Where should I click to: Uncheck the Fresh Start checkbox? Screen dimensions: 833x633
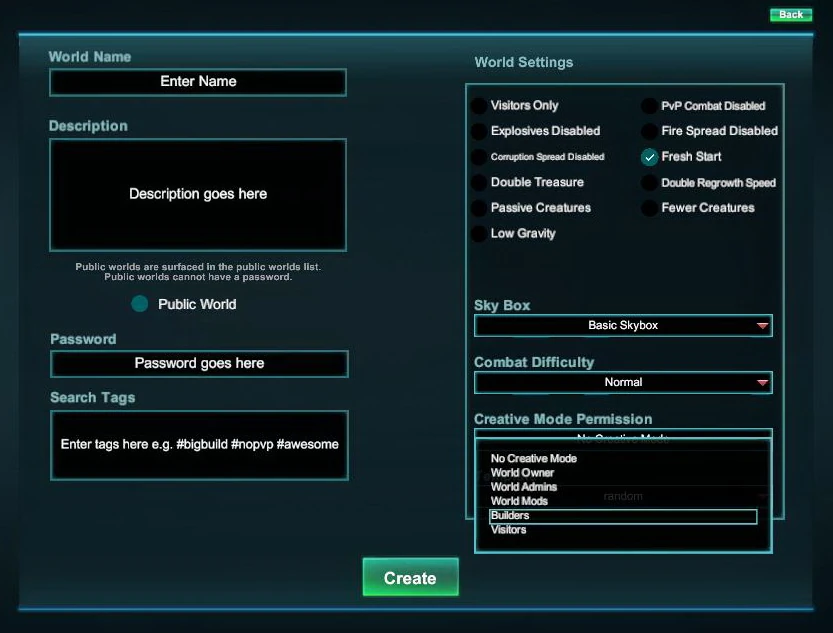tap(649, 157)
